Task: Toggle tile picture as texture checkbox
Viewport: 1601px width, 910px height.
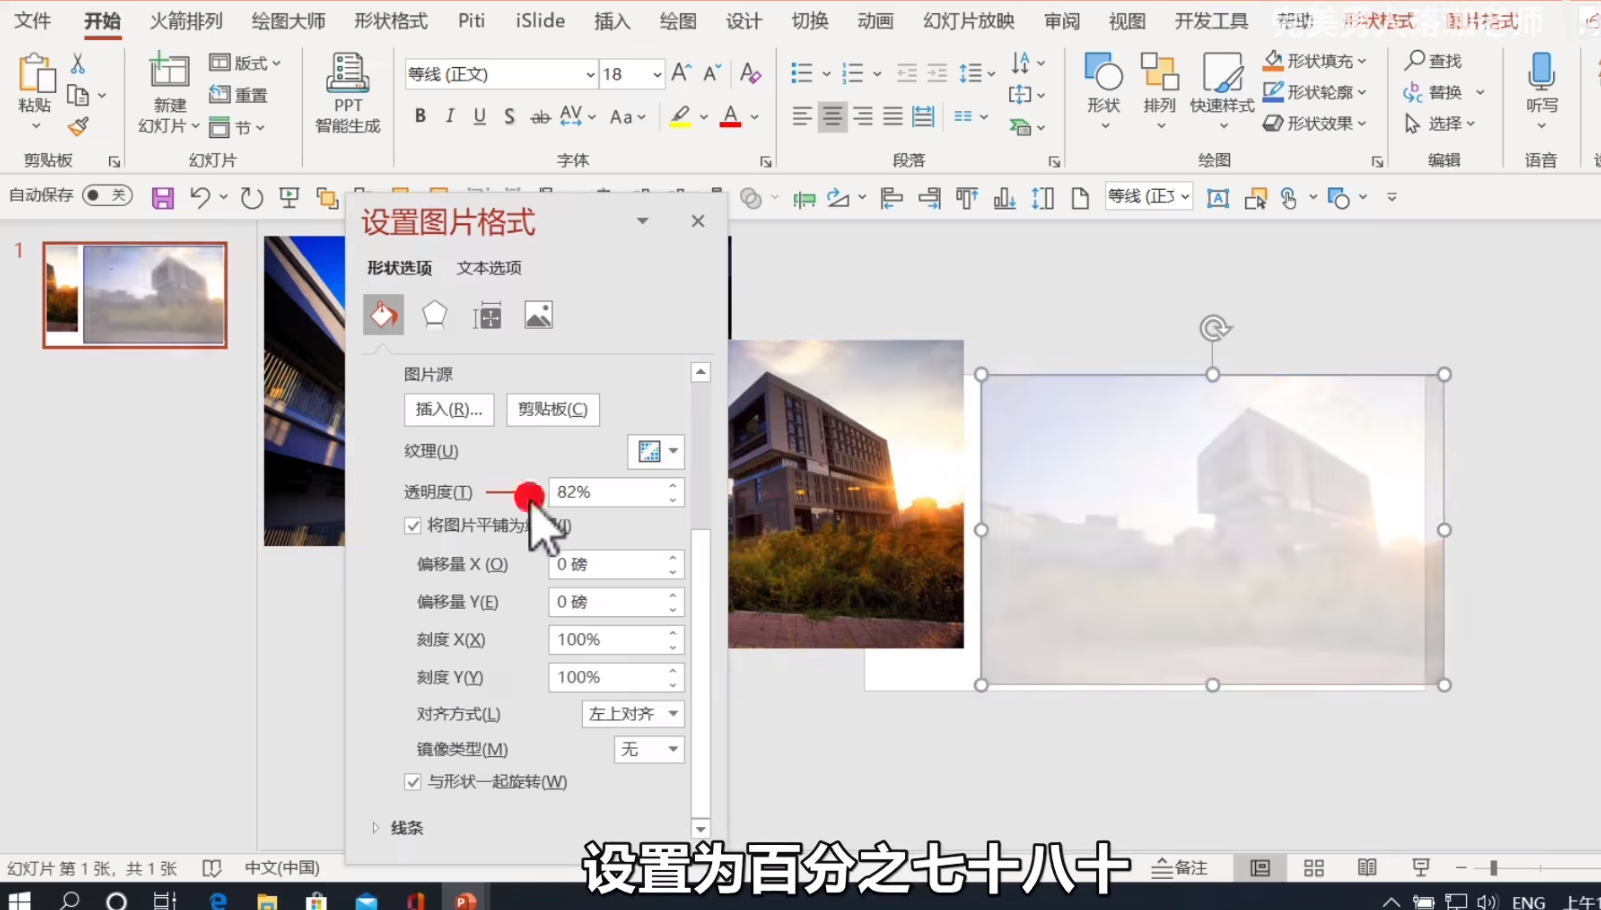Action: coord(413,525)
